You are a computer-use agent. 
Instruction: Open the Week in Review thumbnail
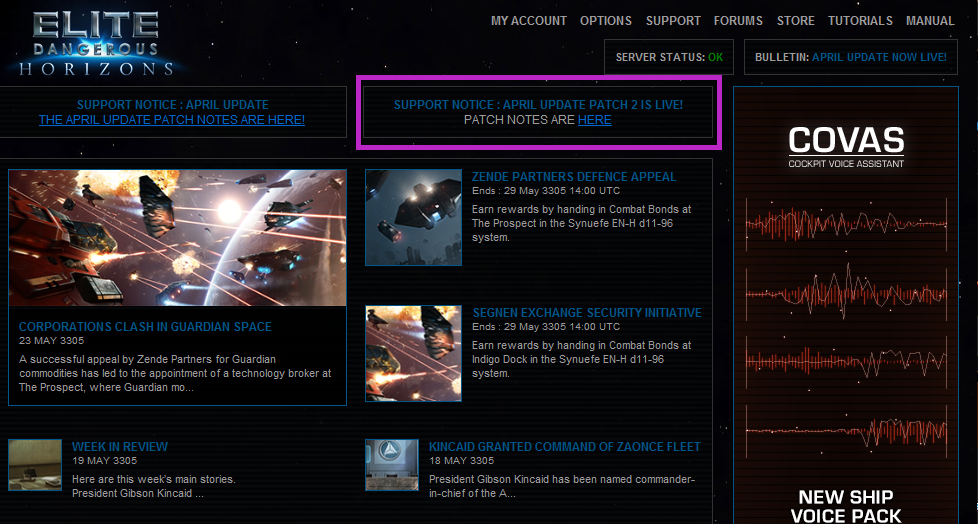35,465
